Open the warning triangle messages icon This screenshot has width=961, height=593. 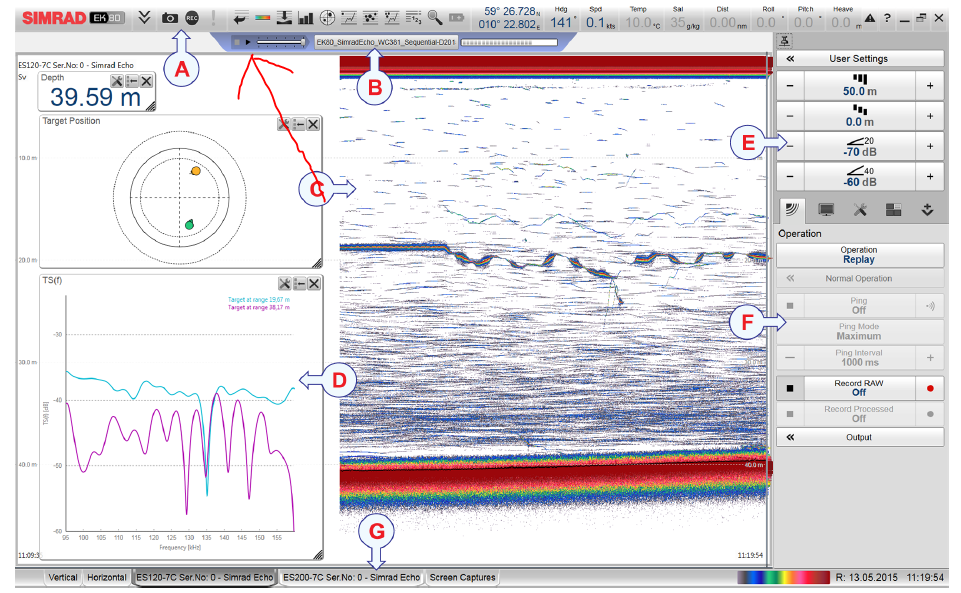870,18
